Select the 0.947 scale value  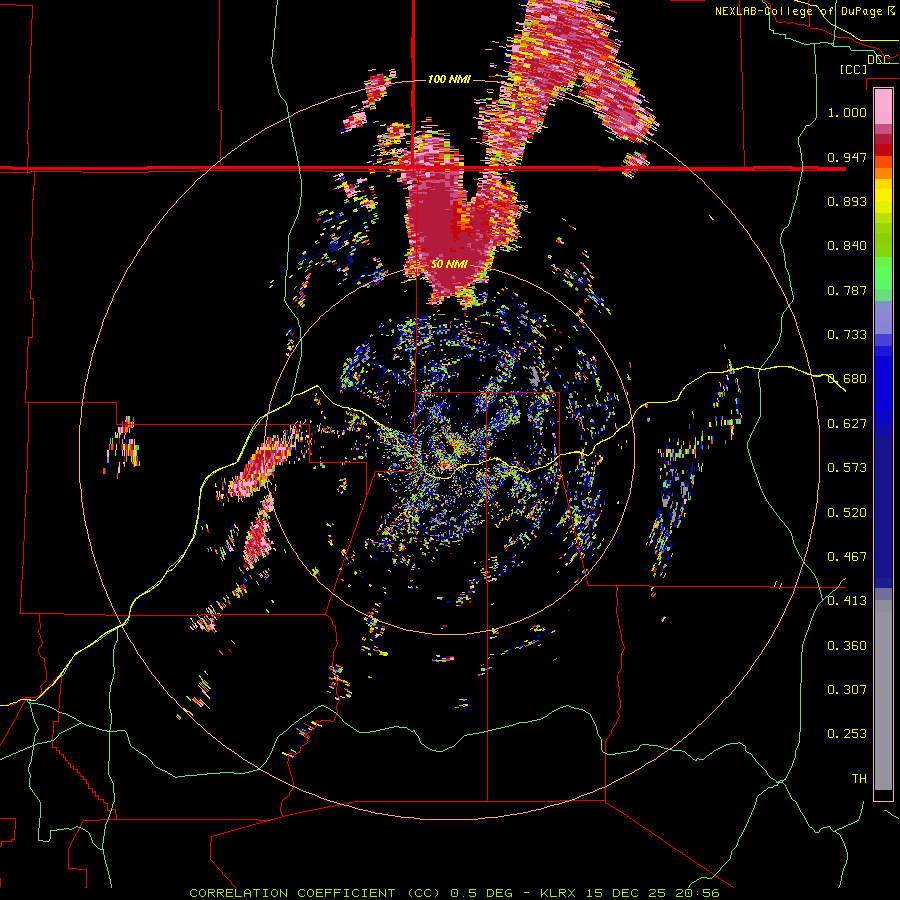(x=847, y=157)
